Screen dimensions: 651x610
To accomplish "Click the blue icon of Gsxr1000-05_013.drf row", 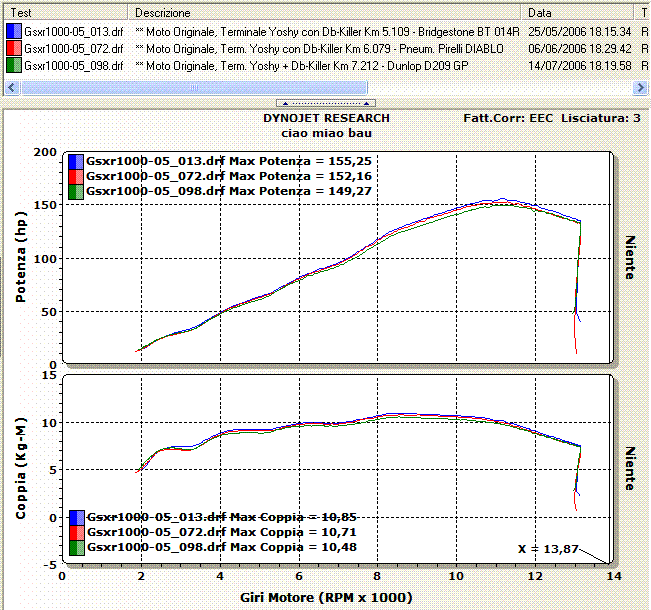I will 14,33.
